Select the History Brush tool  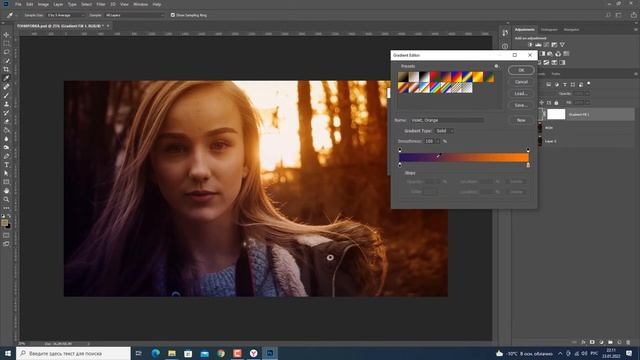point(7,113)
